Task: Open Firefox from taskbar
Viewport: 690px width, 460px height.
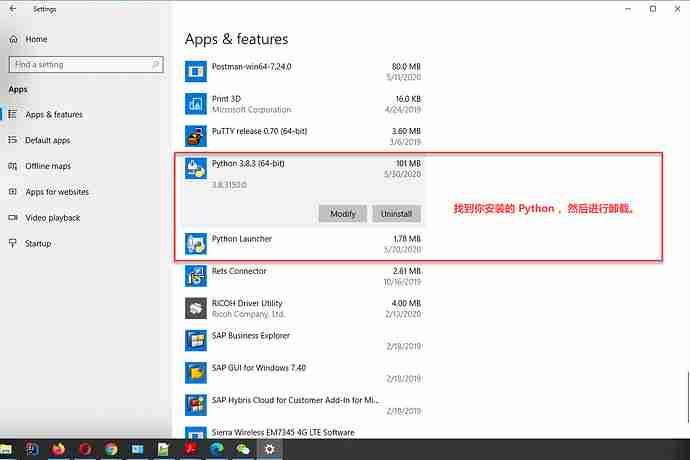Action: click(58, 449)
